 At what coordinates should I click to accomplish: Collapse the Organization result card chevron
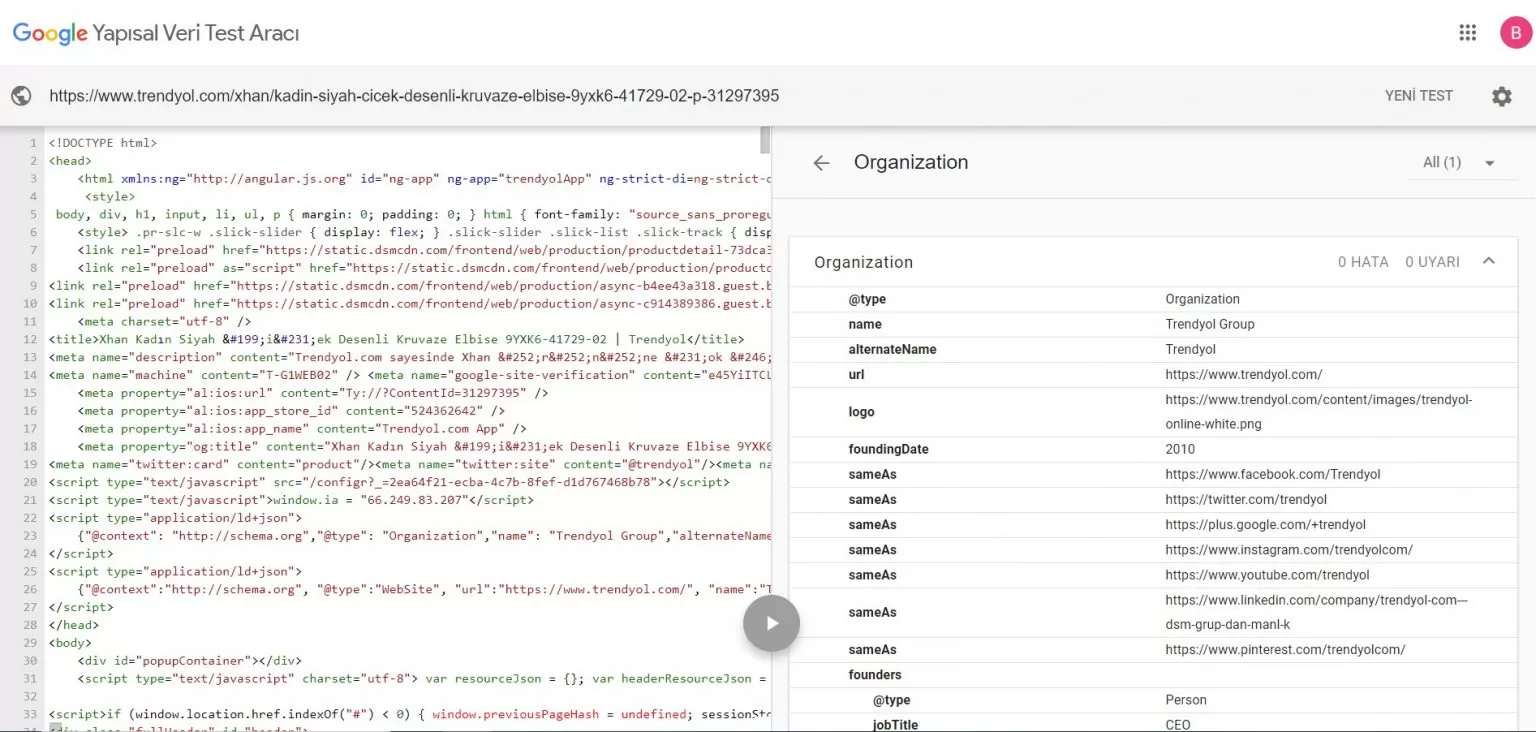1488,262
